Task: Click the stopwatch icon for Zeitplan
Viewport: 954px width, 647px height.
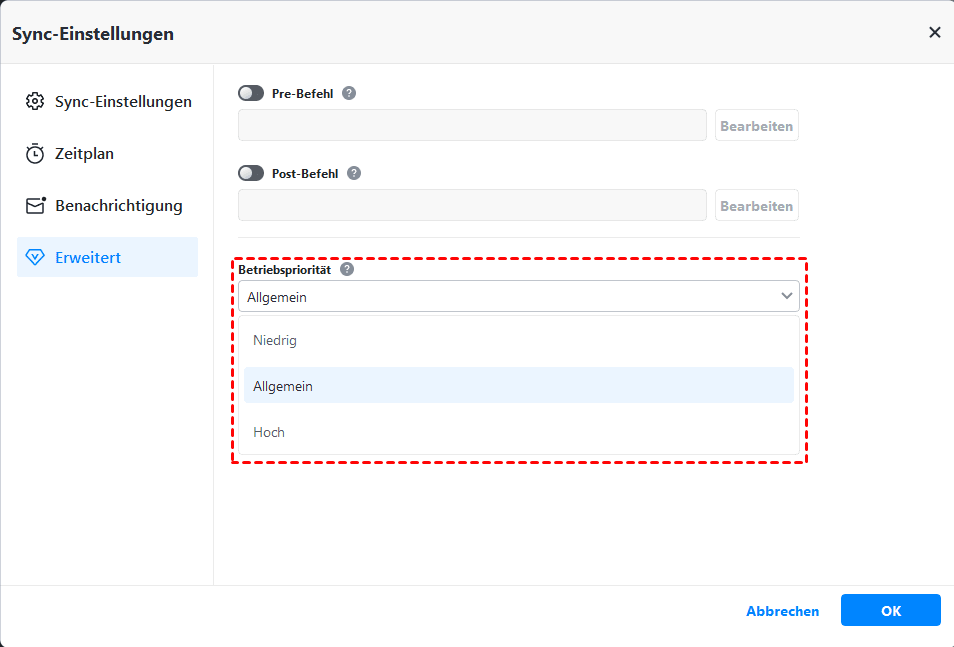Action: [x=36, y=154]
